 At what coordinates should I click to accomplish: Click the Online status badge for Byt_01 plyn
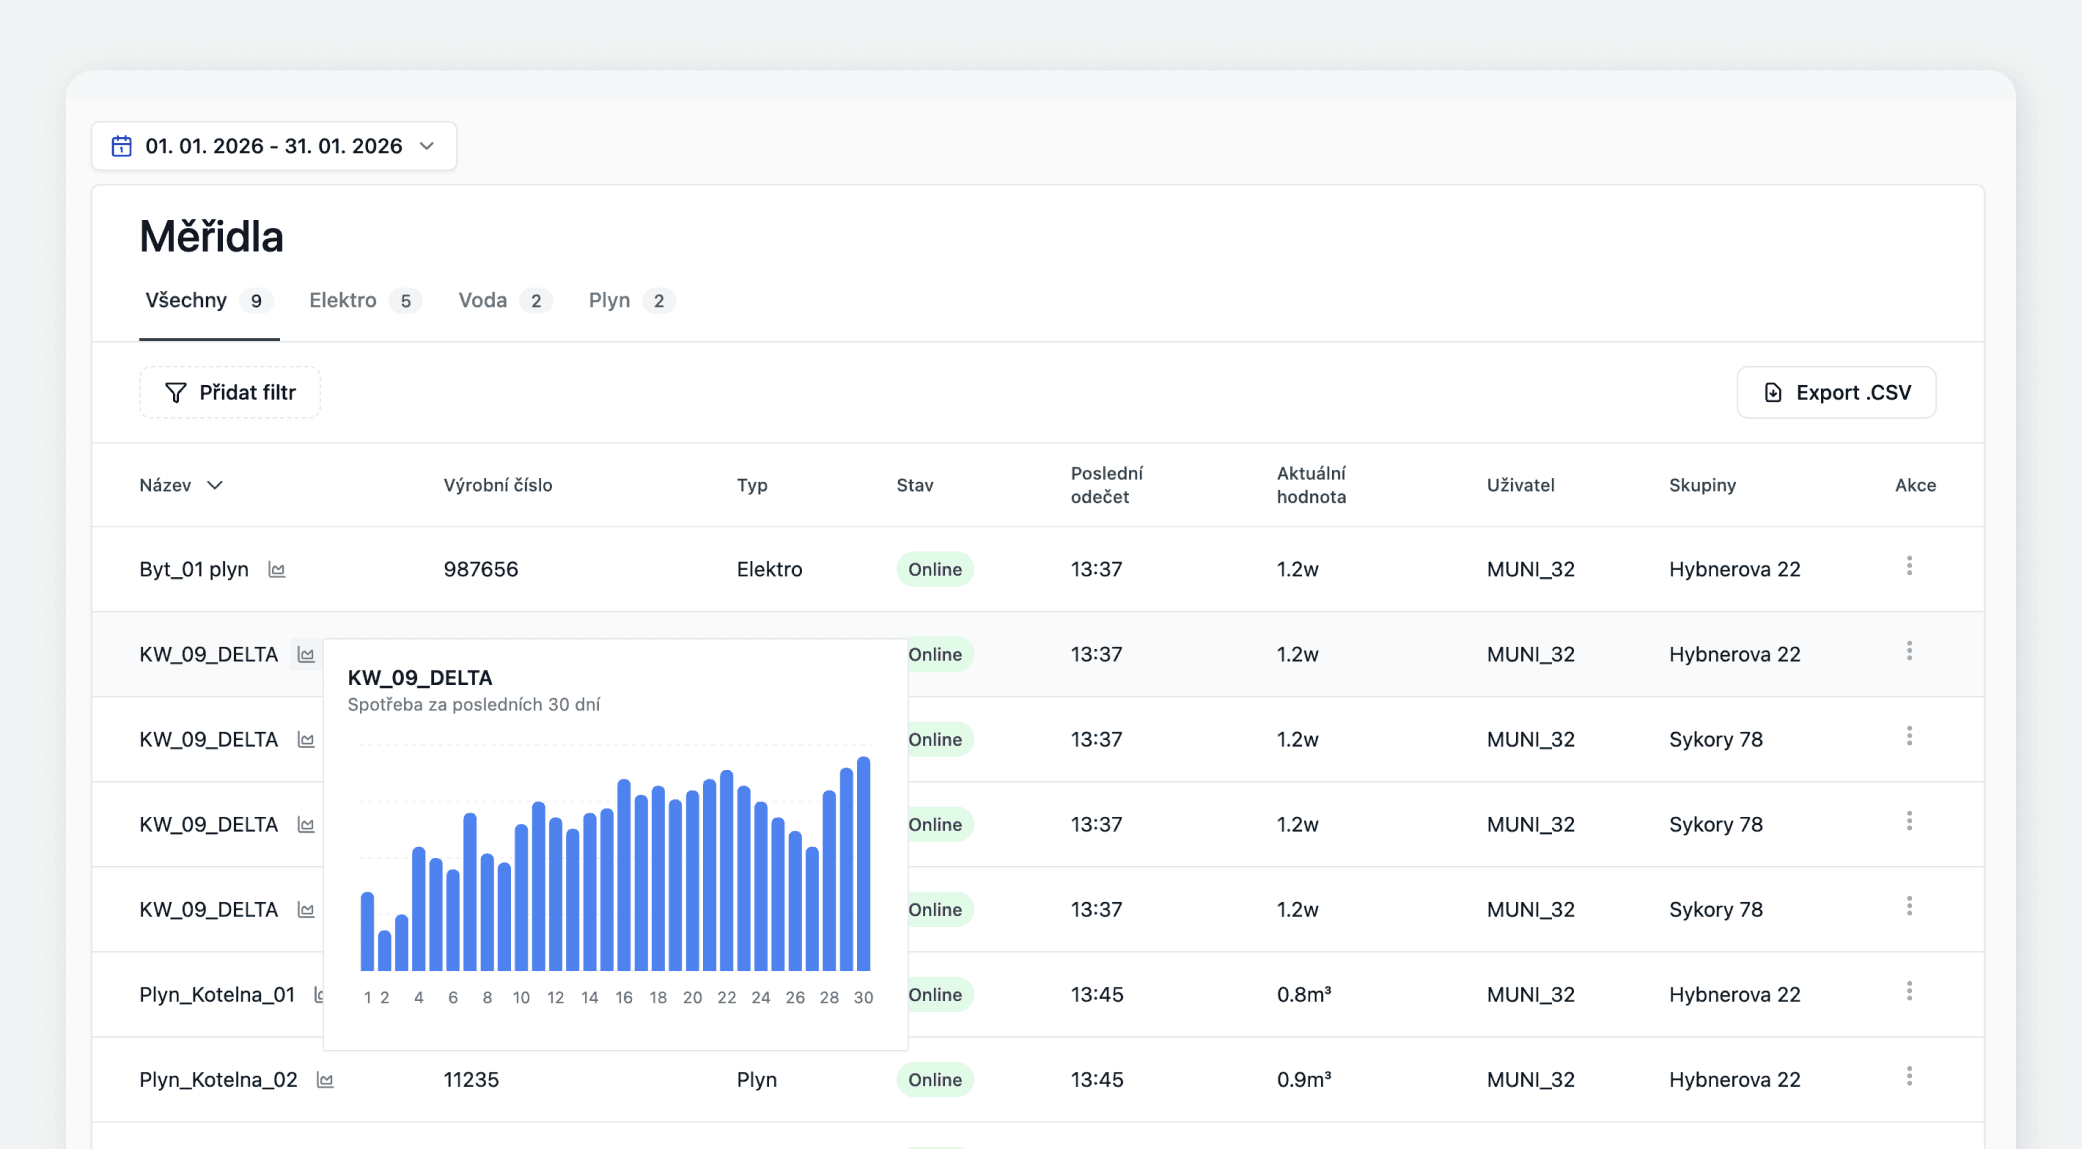pyautogui.click(x=934, y=569)
